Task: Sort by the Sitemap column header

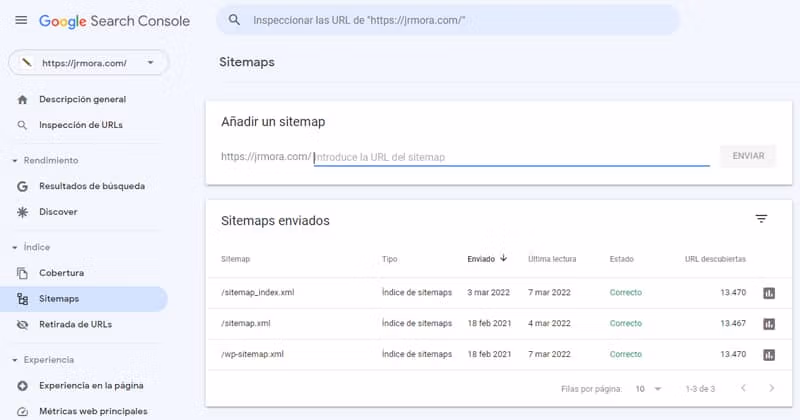Action: [235, 259]
